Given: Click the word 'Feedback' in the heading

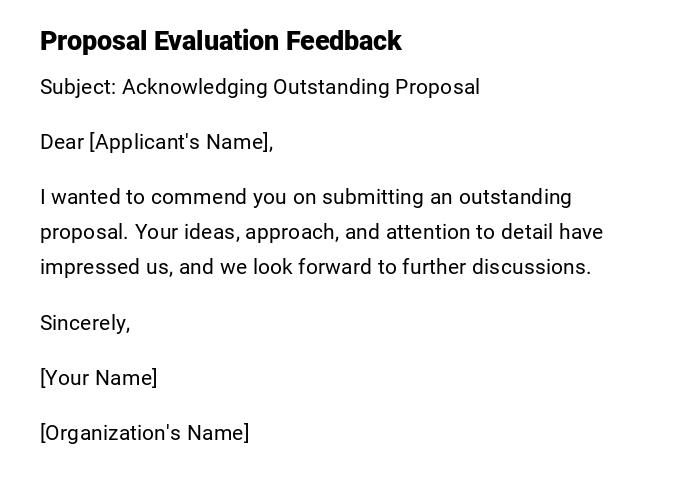Looking at the screenshot, I should pyautogui.click(x=344, y=41).
